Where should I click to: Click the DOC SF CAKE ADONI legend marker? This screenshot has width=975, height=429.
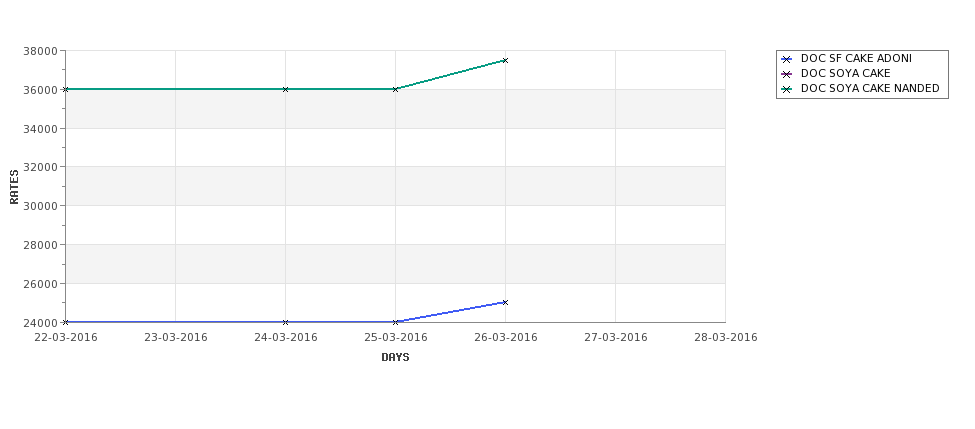pos(787,60)
